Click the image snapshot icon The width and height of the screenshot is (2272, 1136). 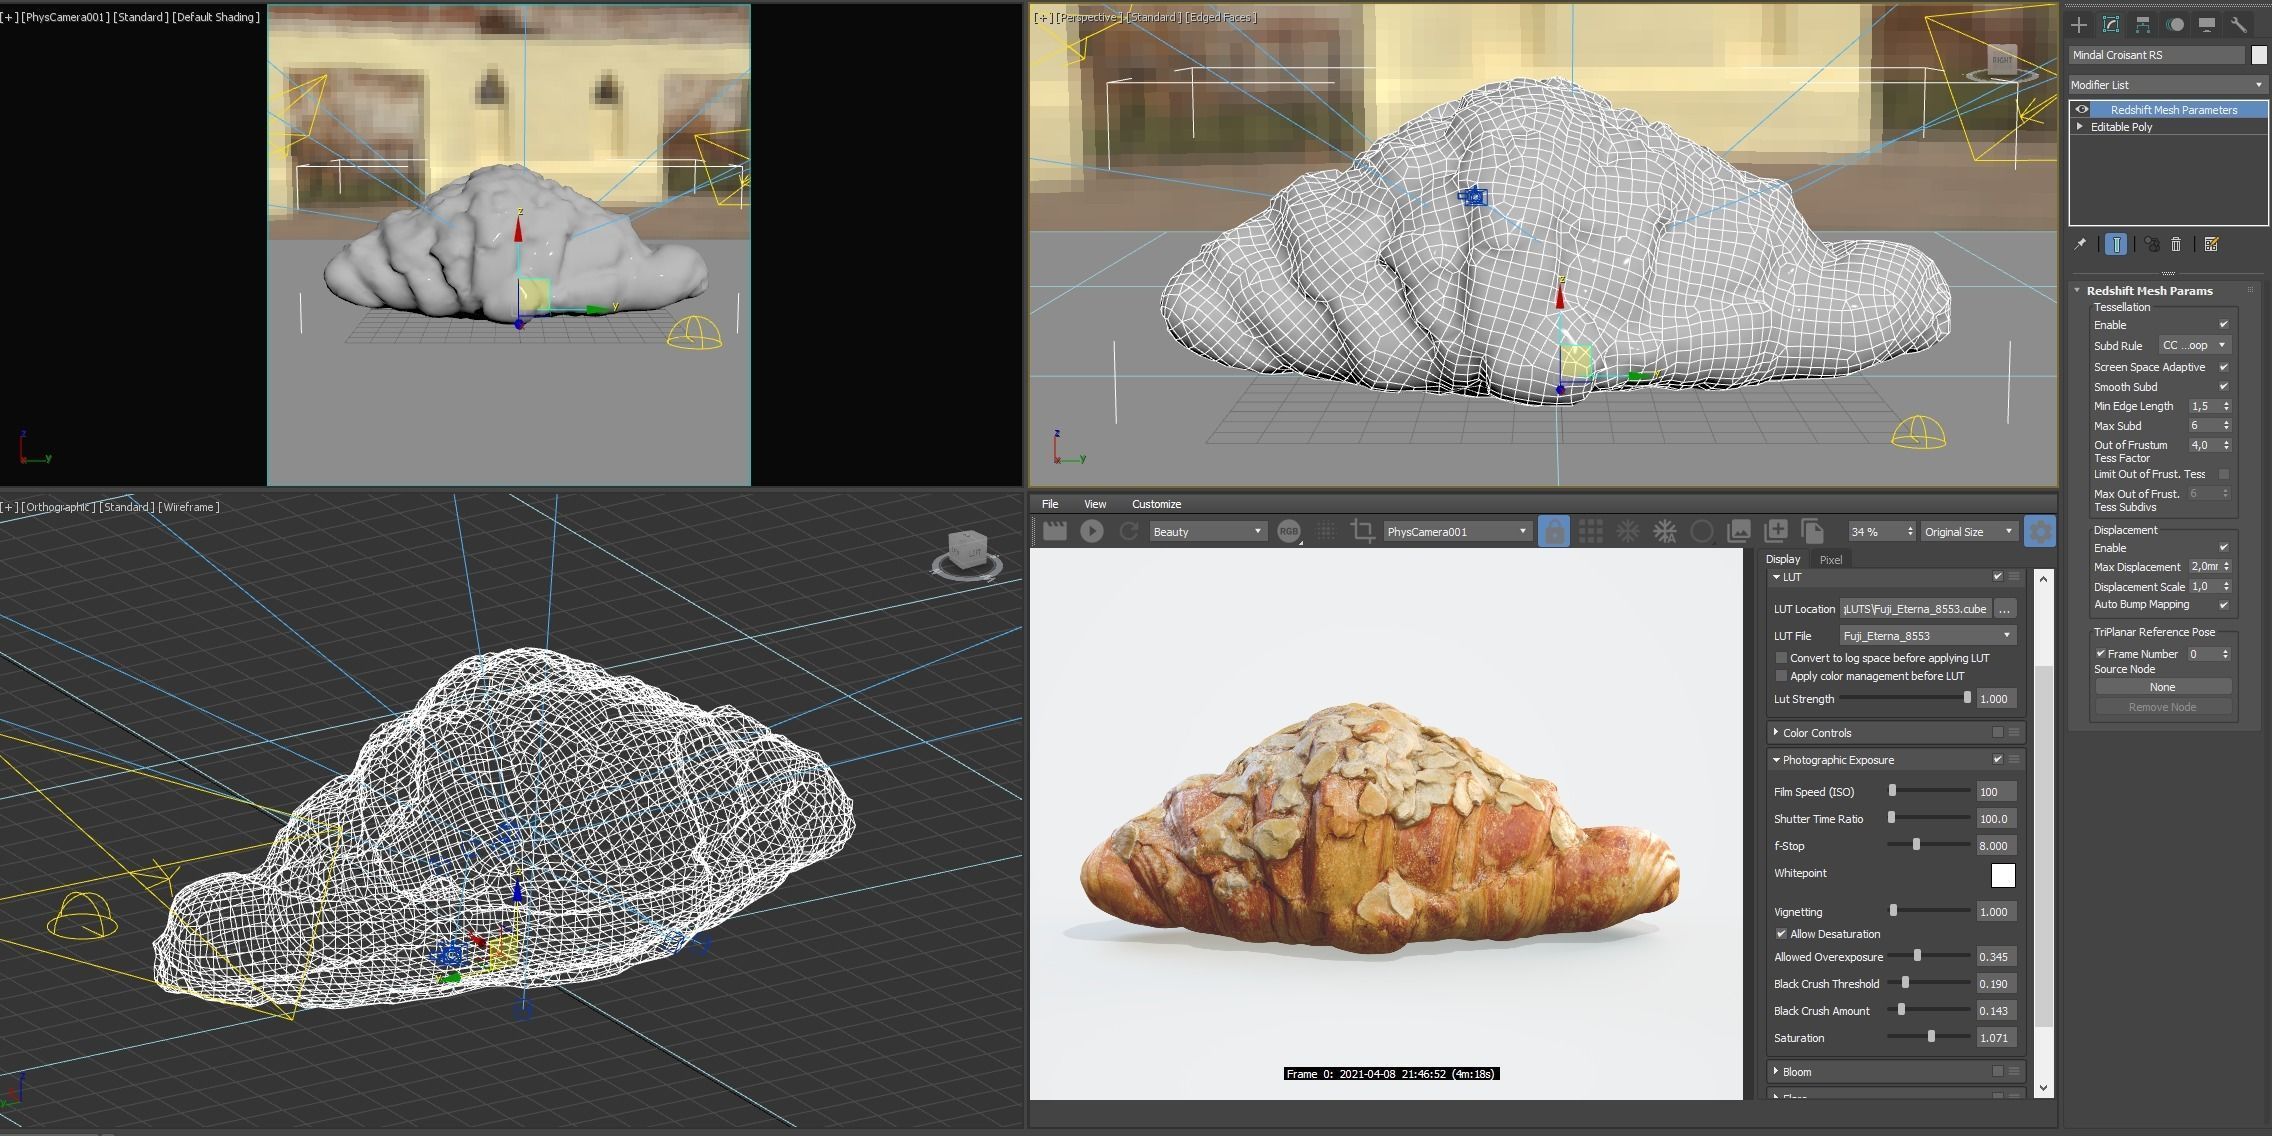point(1739,531)
